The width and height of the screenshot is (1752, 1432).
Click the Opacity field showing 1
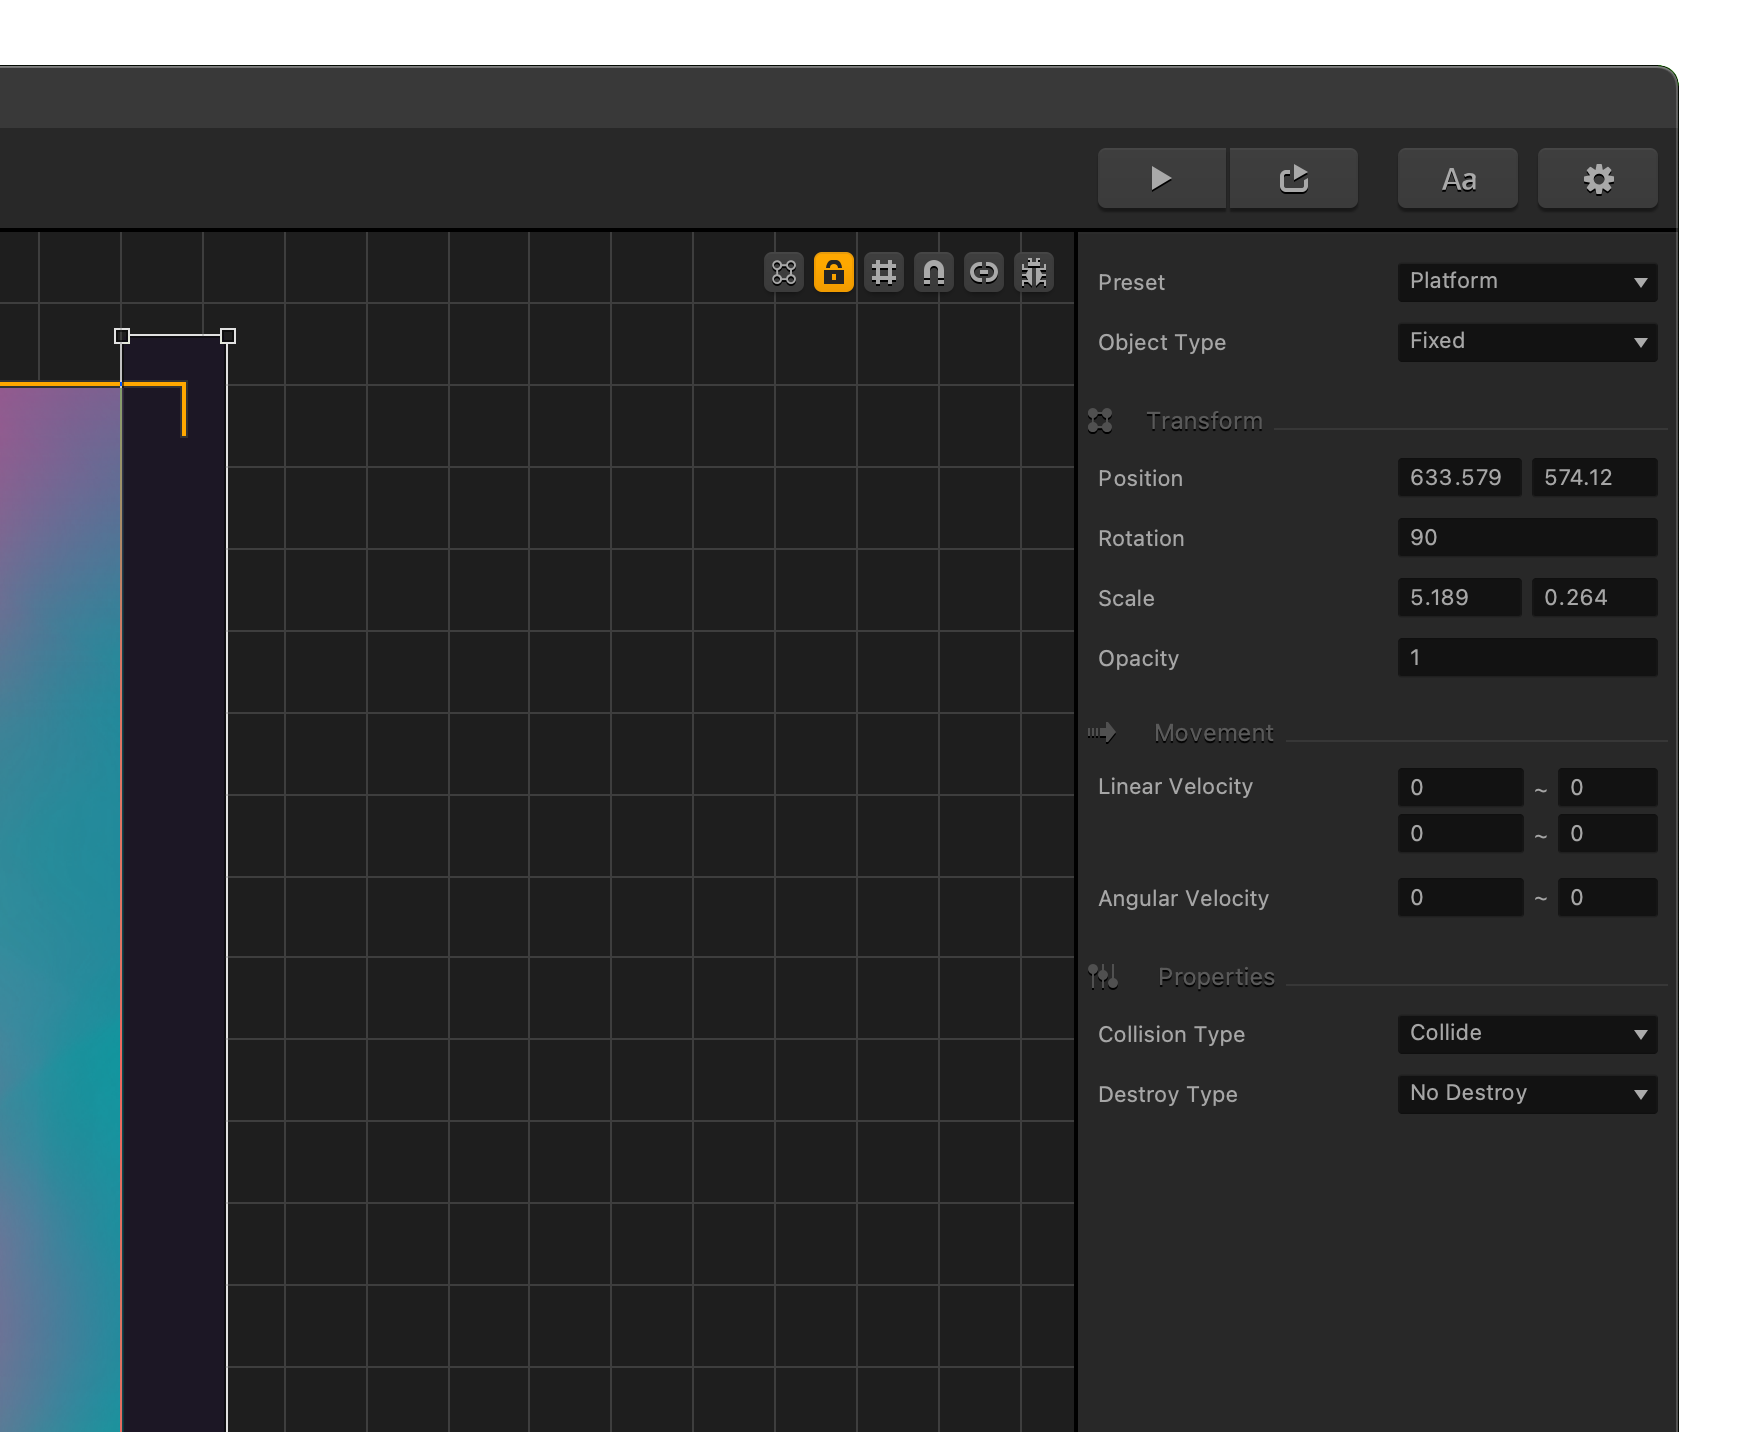click(x=1528, y=658)
